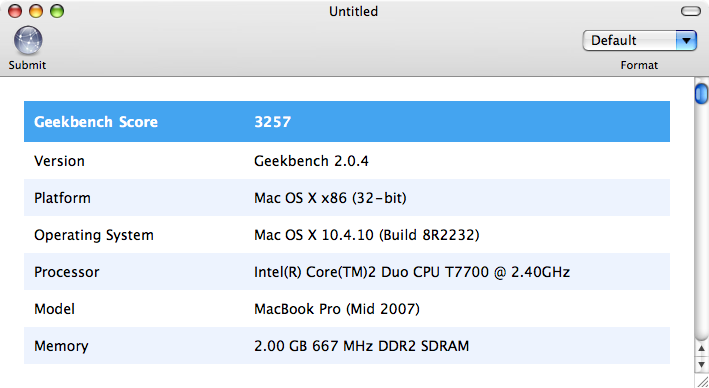Click the scrollbar down arrow
Screen dimensions: 709x388
(x=701, y=364)
